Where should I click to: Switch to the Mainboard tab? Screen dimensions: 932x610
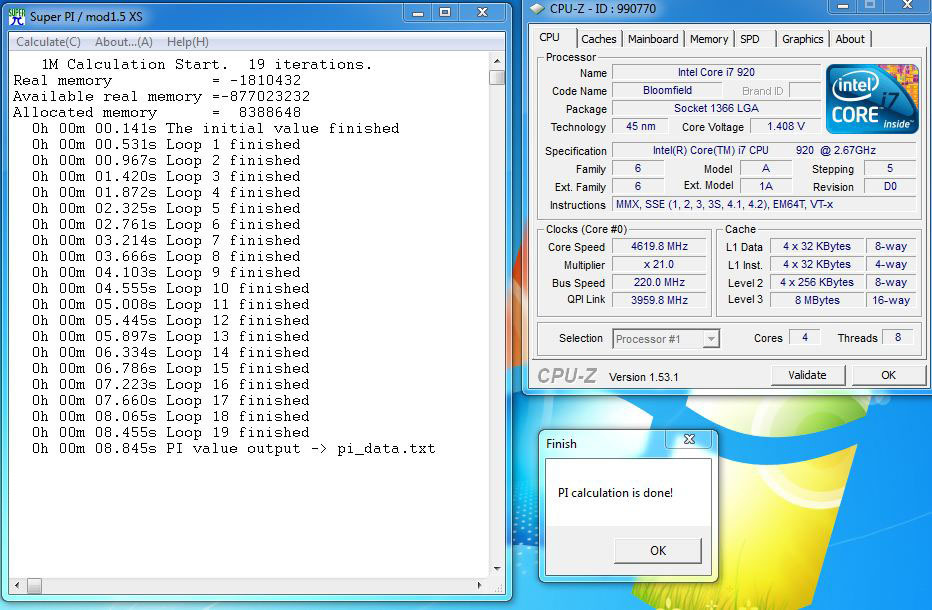(653, 39)
